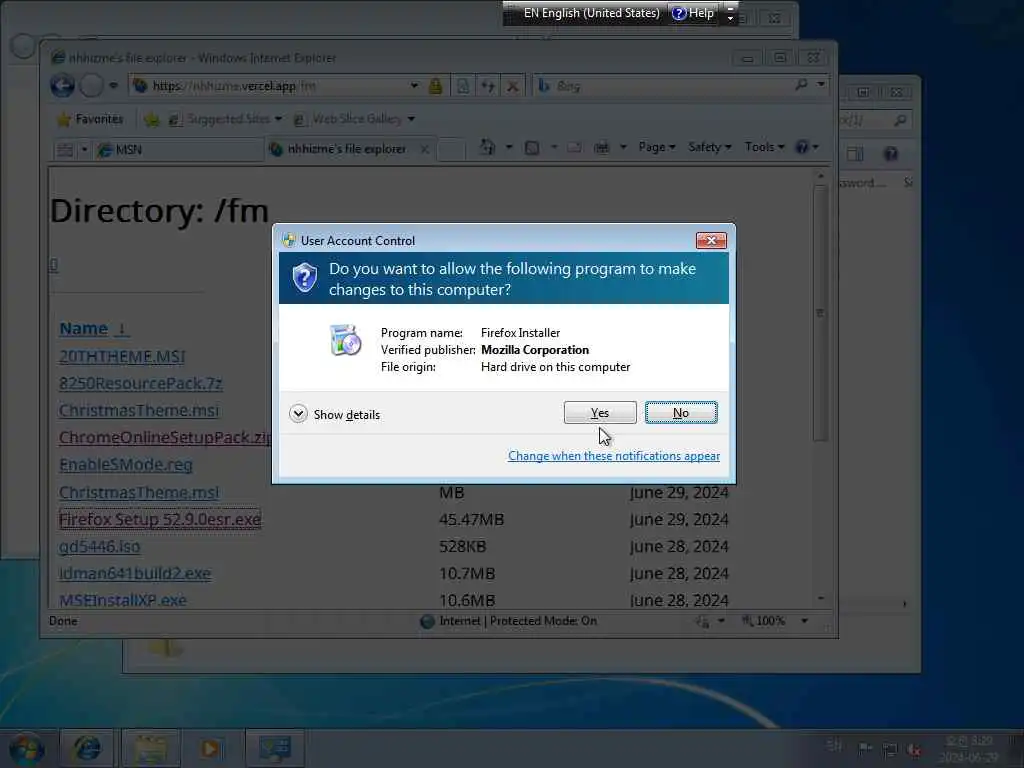This screenshot has height=768, width=1024.
Task: Refresh the page in Internet Explorer
Action: (488, 86)
